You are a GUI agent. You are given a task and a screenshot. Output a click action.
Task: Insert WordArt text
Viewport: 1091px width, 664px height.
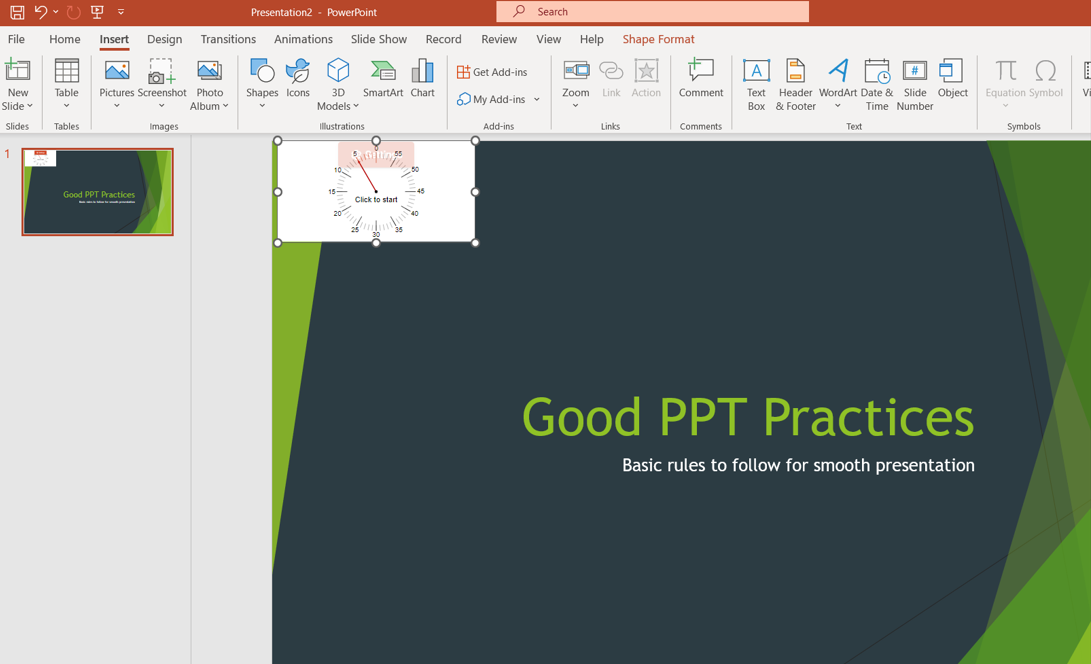click(x=838, y=84)
